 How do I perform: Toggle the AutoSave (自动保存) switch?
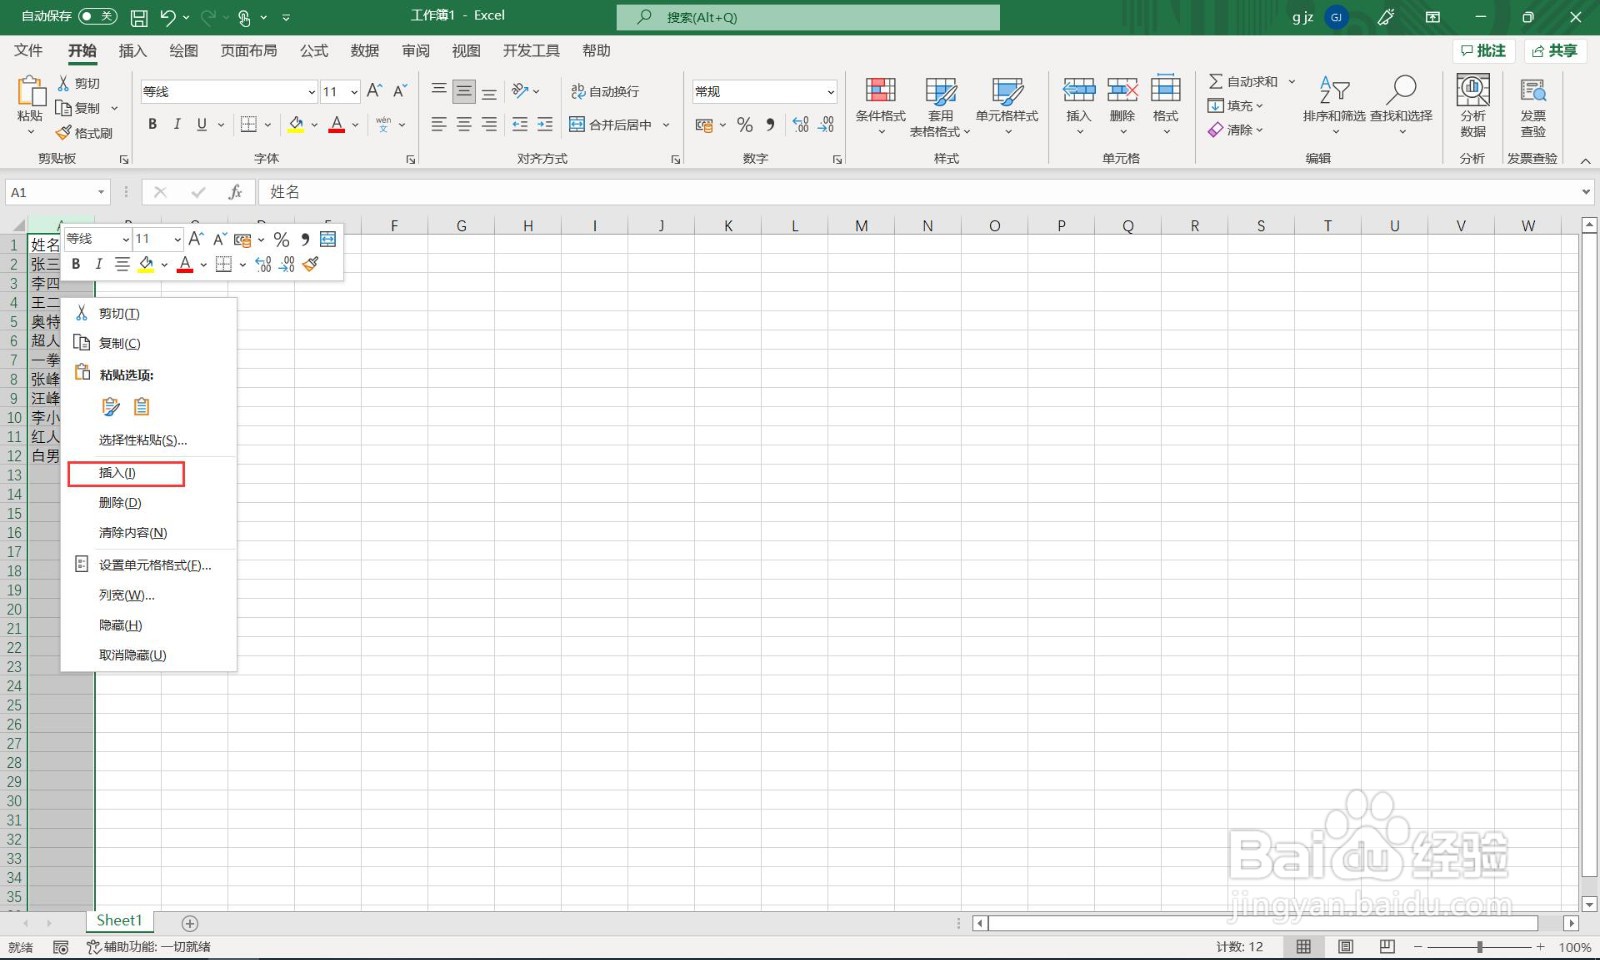coord(97,17)
